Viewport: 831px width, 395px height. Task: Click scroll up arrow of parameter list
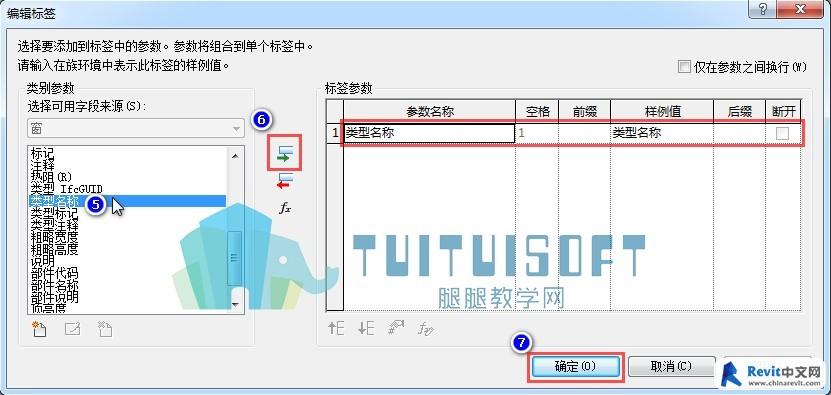tap(235, 155)
